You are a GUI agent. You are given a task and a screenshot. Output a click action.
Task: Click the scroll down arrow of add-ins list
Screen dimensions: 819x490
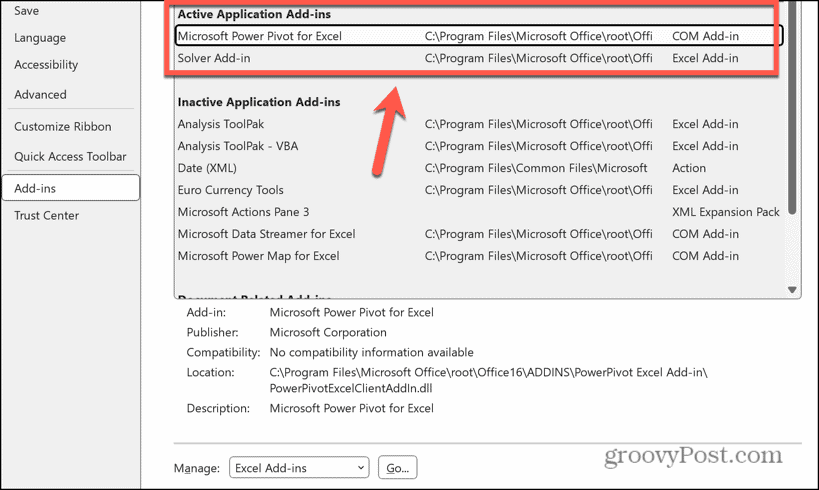[x=792, y=290]
